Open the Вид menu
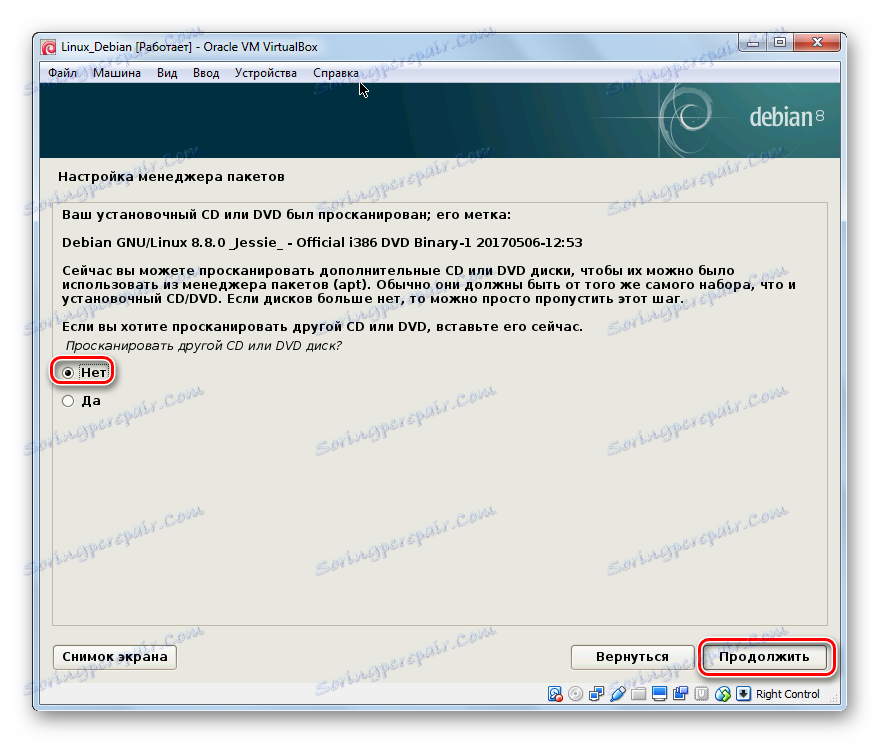Image resolution: width=880 pixels, height=744 pixels. tap(167, 73)
